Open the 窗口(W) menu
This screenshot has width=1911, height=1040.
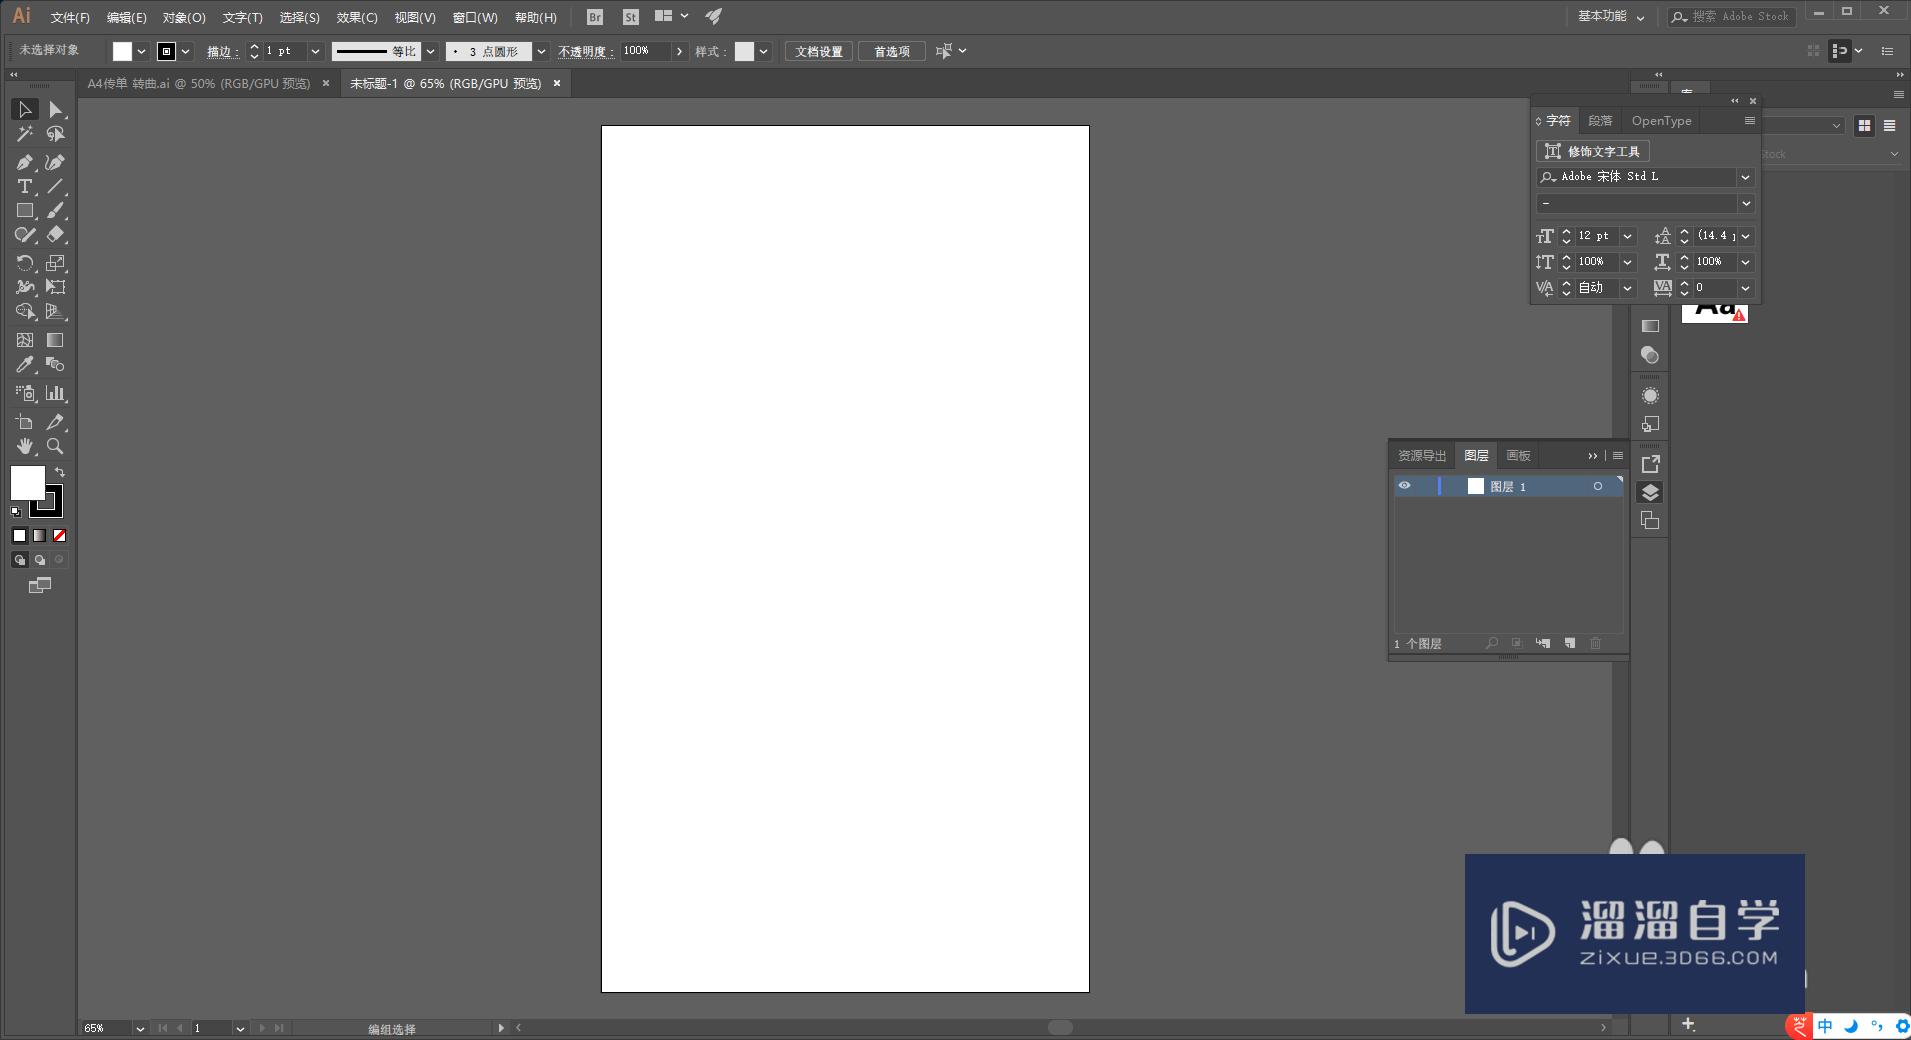(475, 17)
